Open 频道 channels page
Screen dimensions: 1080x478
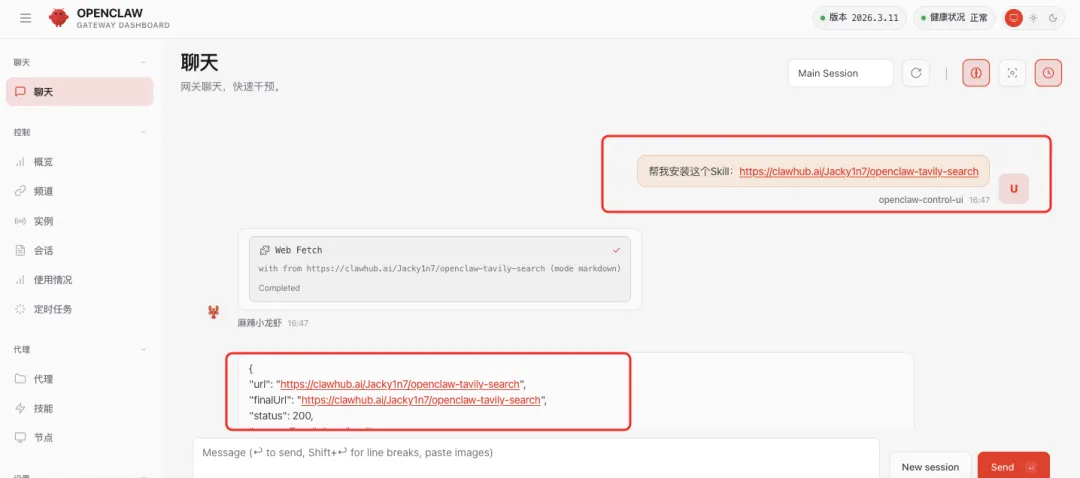[80, 191]
